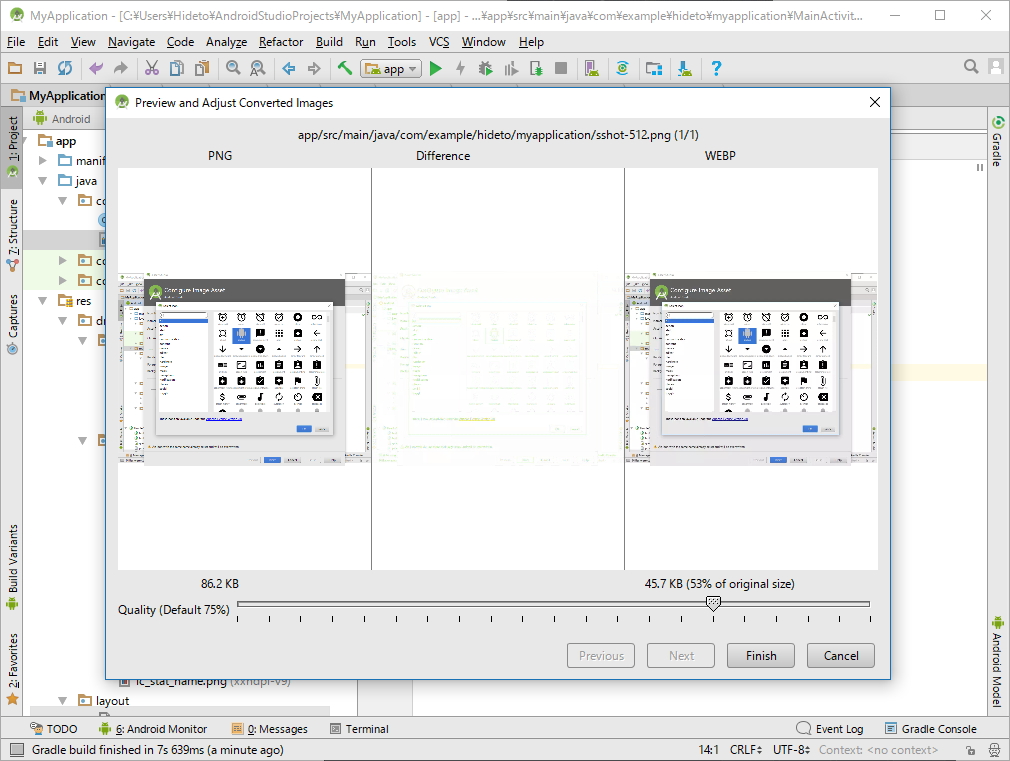Screen dimensions: 1010x761
Task: Open the Terminal tool window
Action: tap(359, 729)
